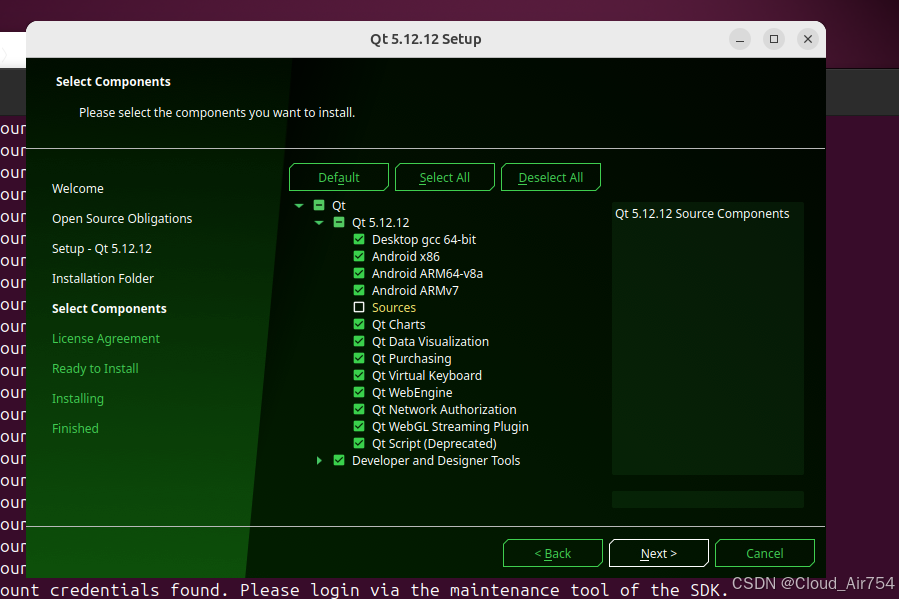The width and height of the screenshot is (899, 599).
Task: Expand the Developer and Designer Tools node
Action: tap(319, 460)
